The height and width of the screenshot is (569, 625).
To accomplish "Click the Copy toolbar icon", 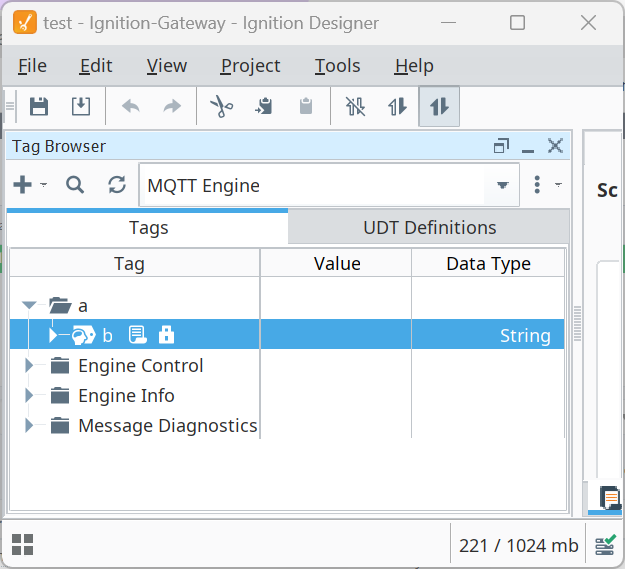I will (264, 106).
